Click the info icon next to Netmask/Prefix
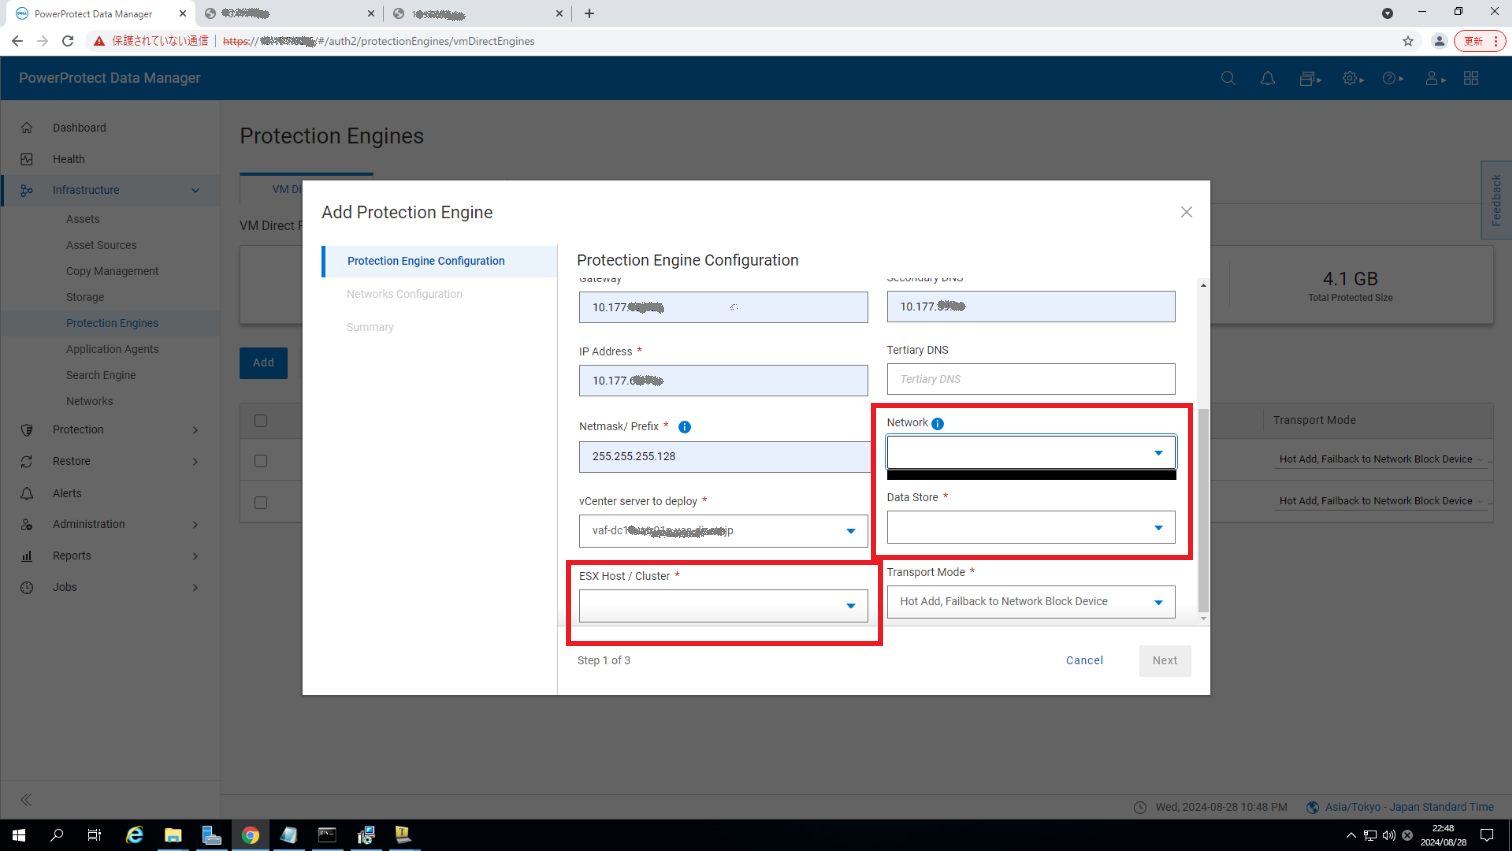Screen dimensions: 1512x851 (685, 427)
